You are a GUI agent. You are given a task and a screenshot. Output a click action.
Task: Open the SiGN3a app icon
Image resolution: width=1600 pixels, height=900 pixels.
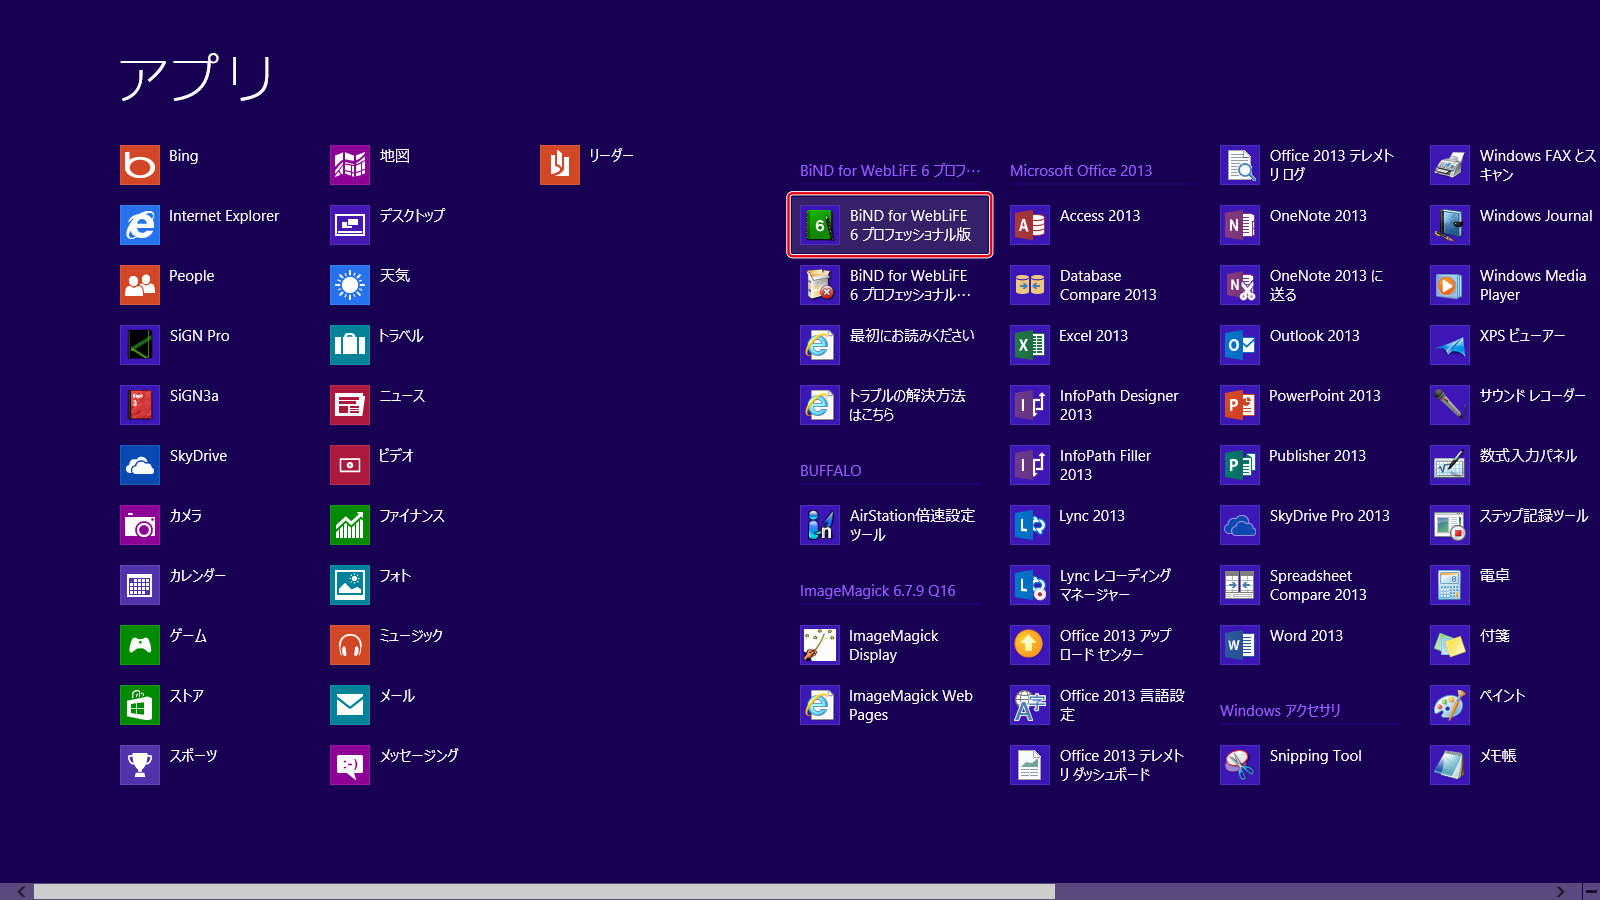pos(140,405)
